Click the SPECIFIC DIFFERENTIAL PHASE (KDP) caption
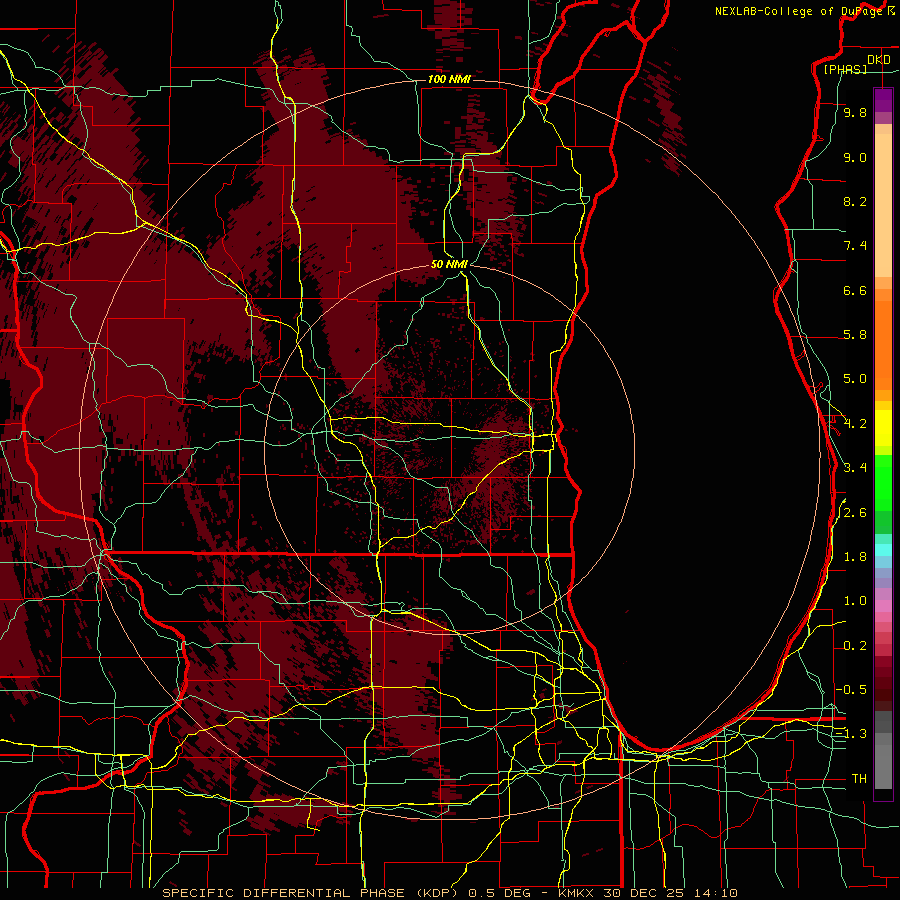 [x=312, y=893]
